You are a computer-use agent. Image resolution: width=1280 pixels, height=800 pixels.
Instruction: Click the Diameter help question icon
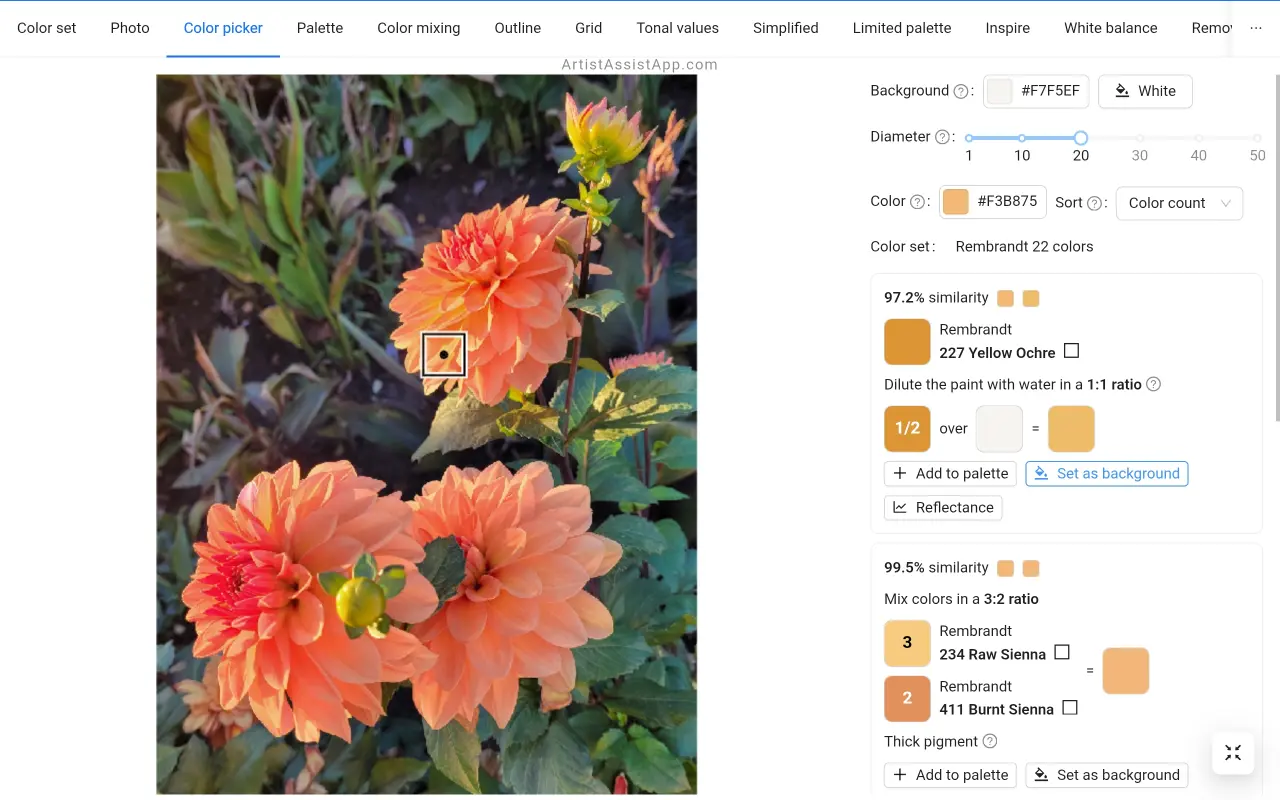(x=943, y=137)
